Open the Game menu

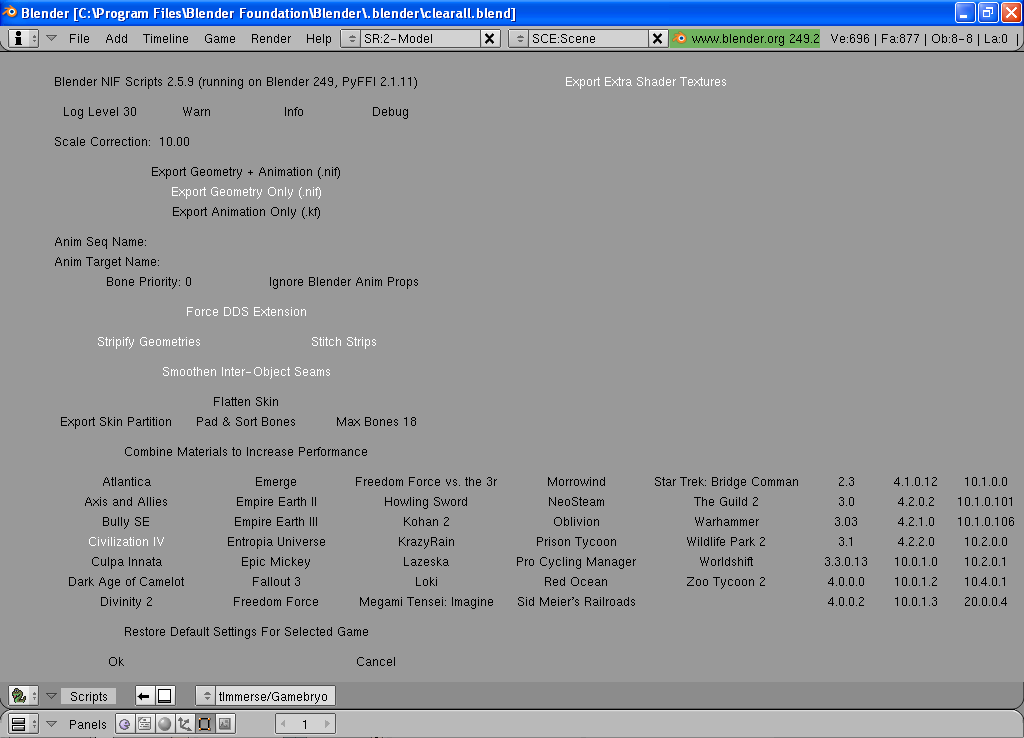click(x=219, y=39)
